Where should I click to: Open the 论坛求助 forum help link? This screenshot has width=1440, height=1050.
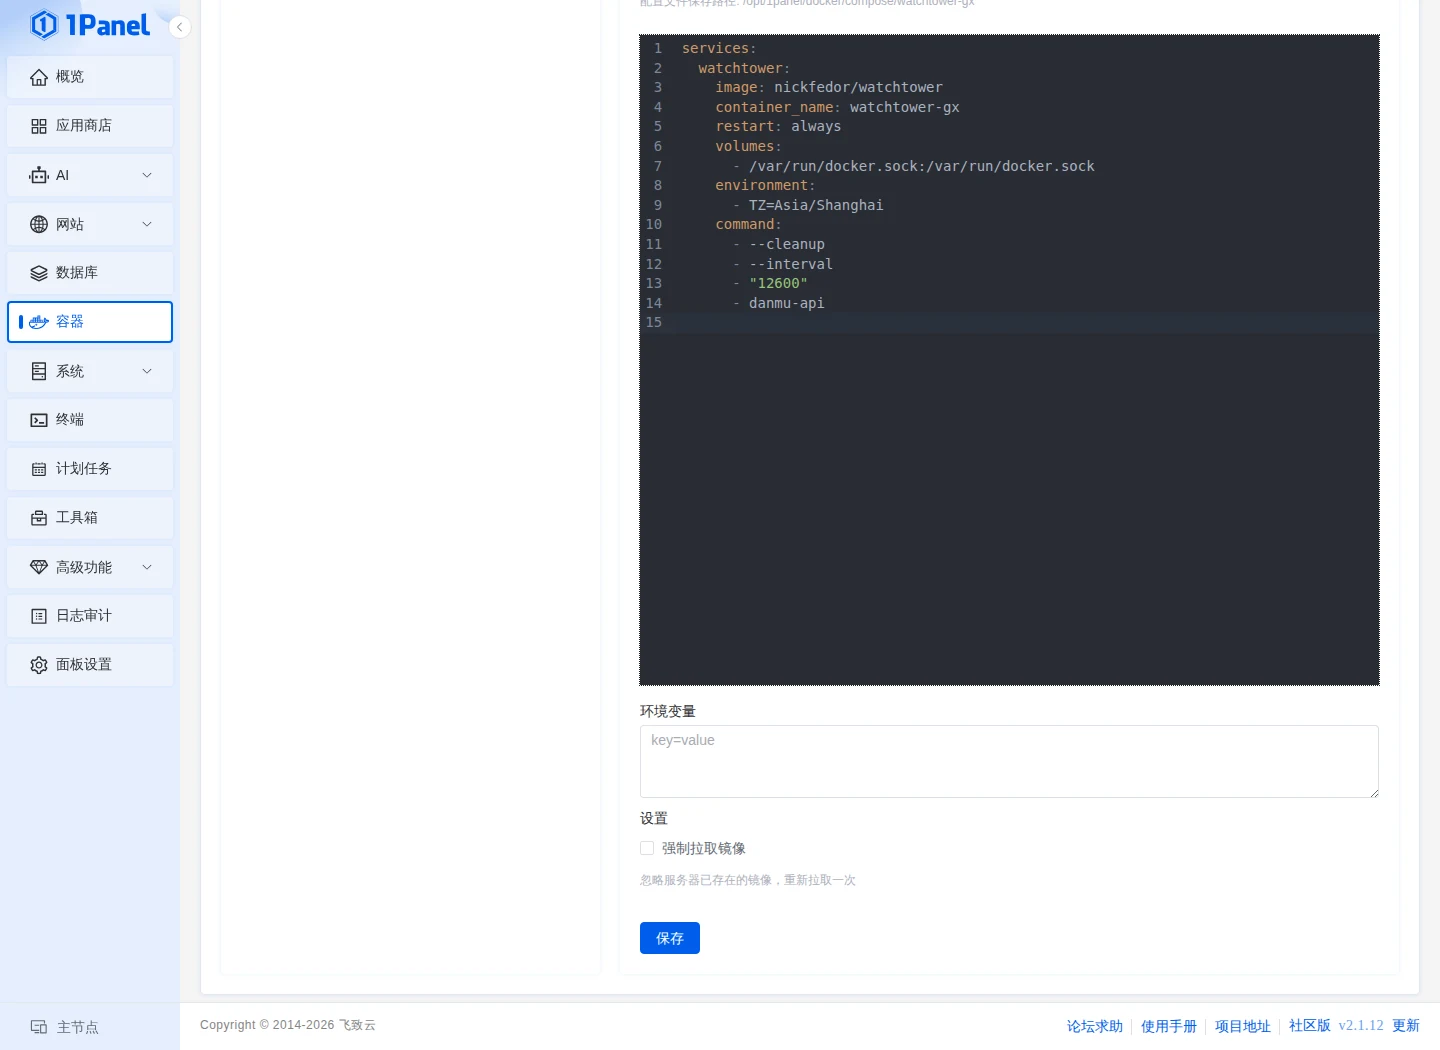pyautogui.click(x=1095, y=1026)
